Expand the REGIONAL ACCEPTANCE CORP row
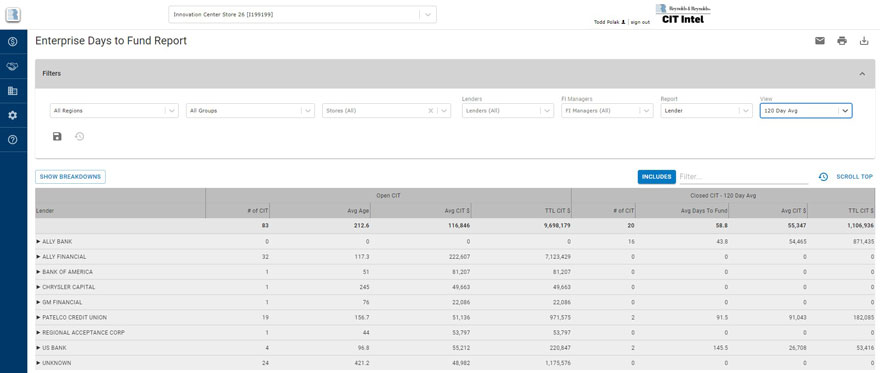Image resolution: width=880 pixels, height=373 pixels. click(39, 333)
